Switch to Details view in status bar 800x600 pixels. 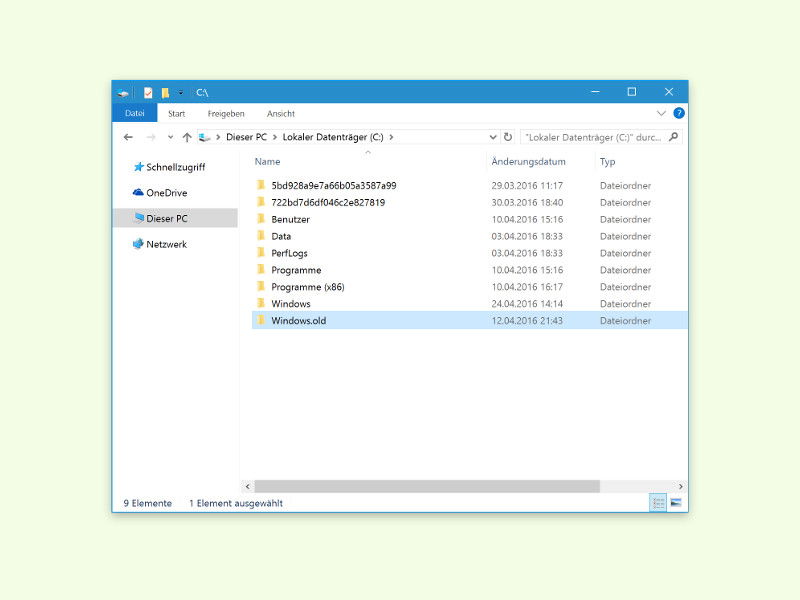658,503
